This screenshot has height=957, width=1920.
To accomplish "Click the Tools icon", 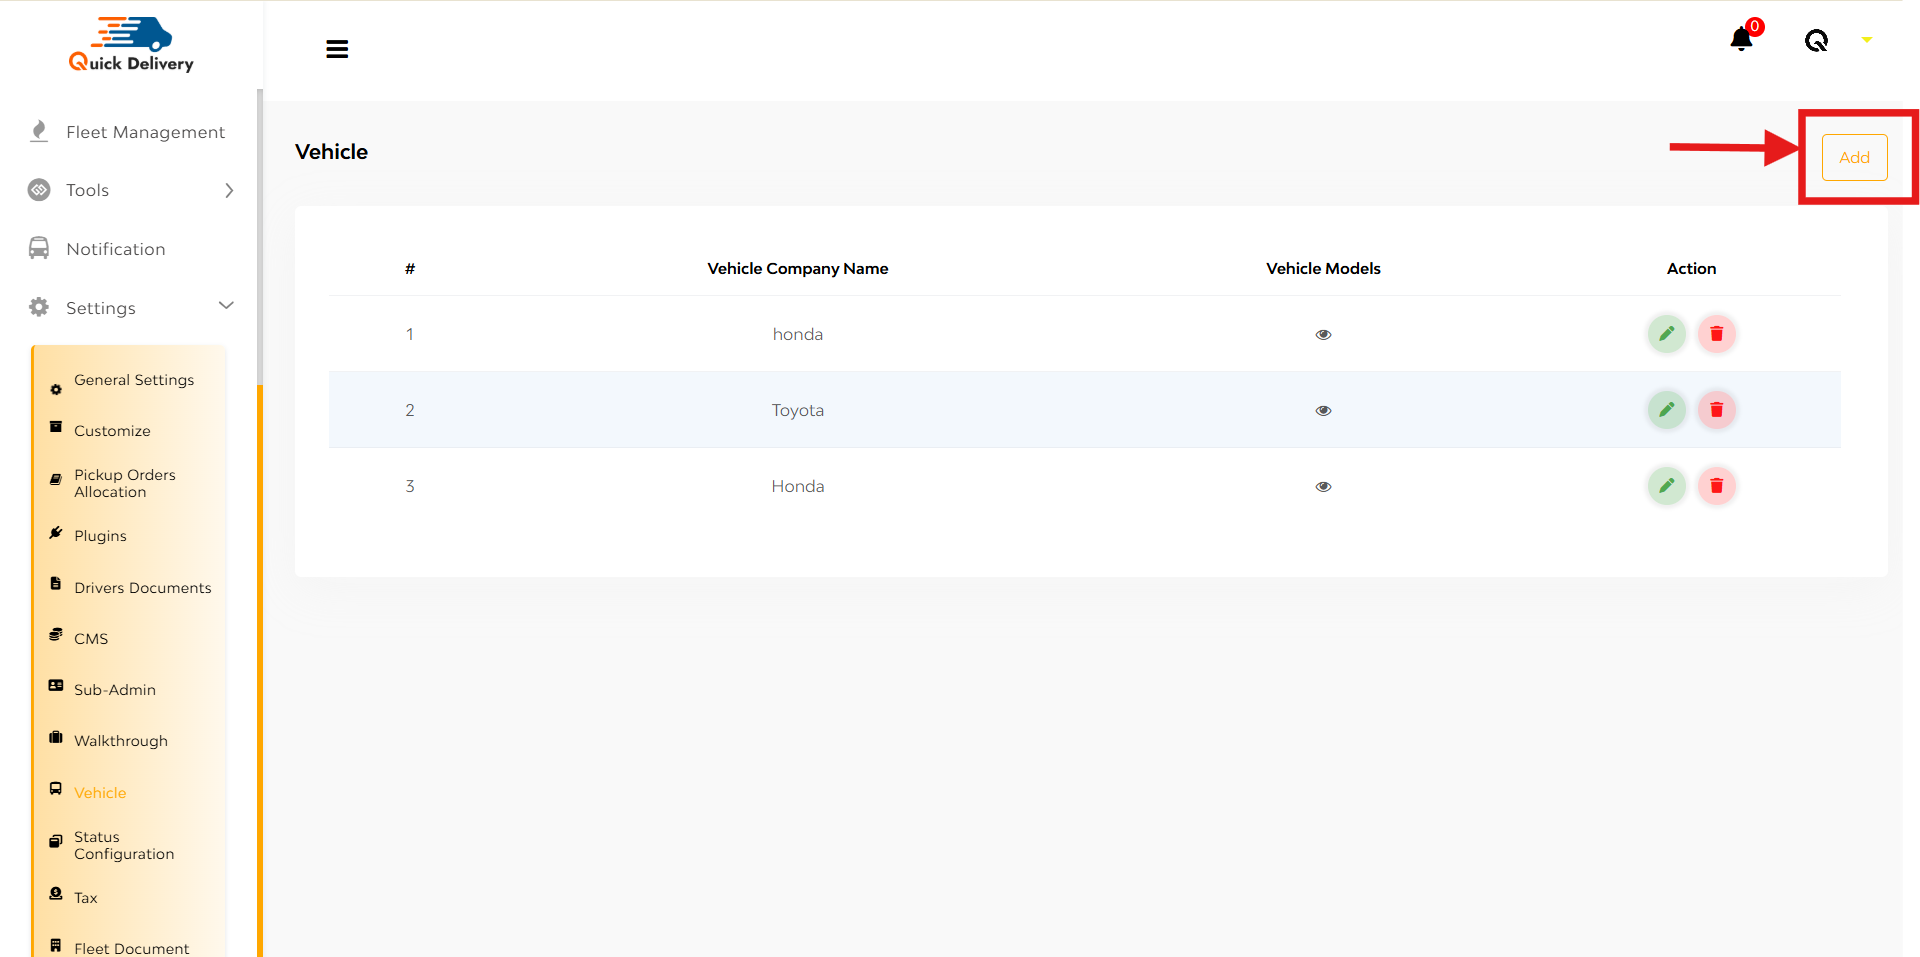I will pyautogui.click(x=39, y=190).
